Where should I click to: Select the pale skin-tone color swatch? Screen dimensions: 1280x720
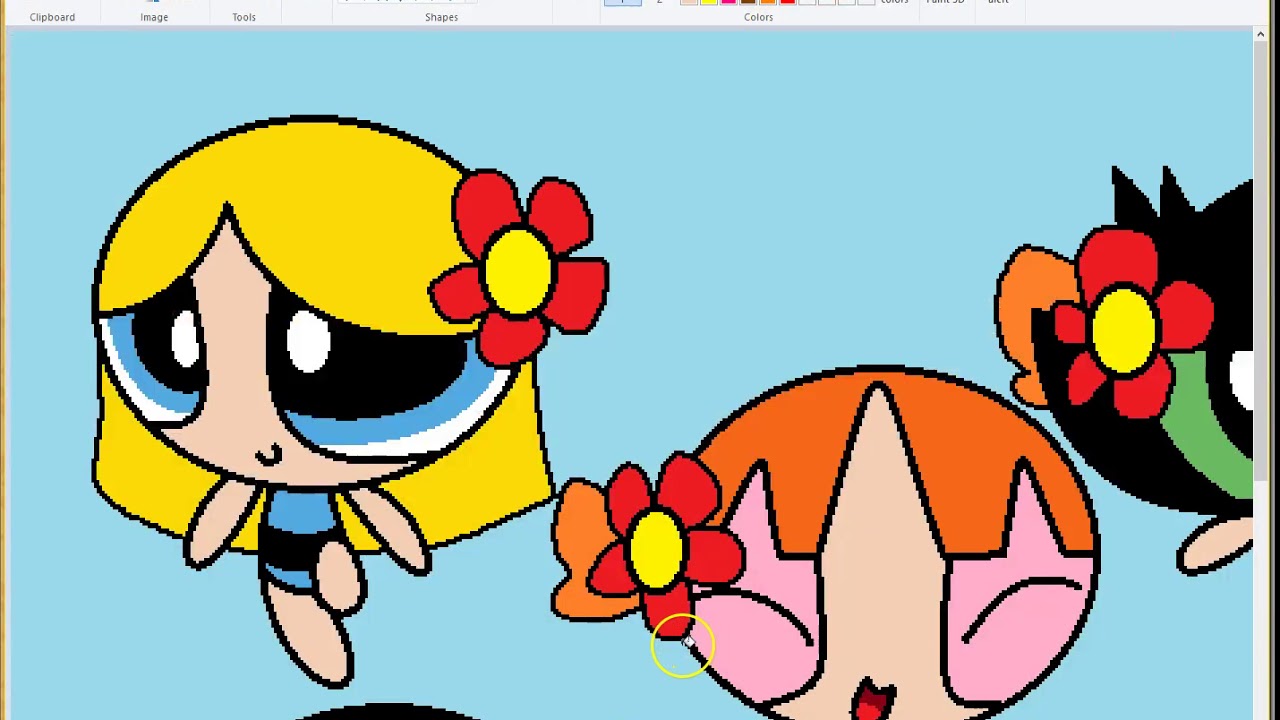(x=688, y=3)
